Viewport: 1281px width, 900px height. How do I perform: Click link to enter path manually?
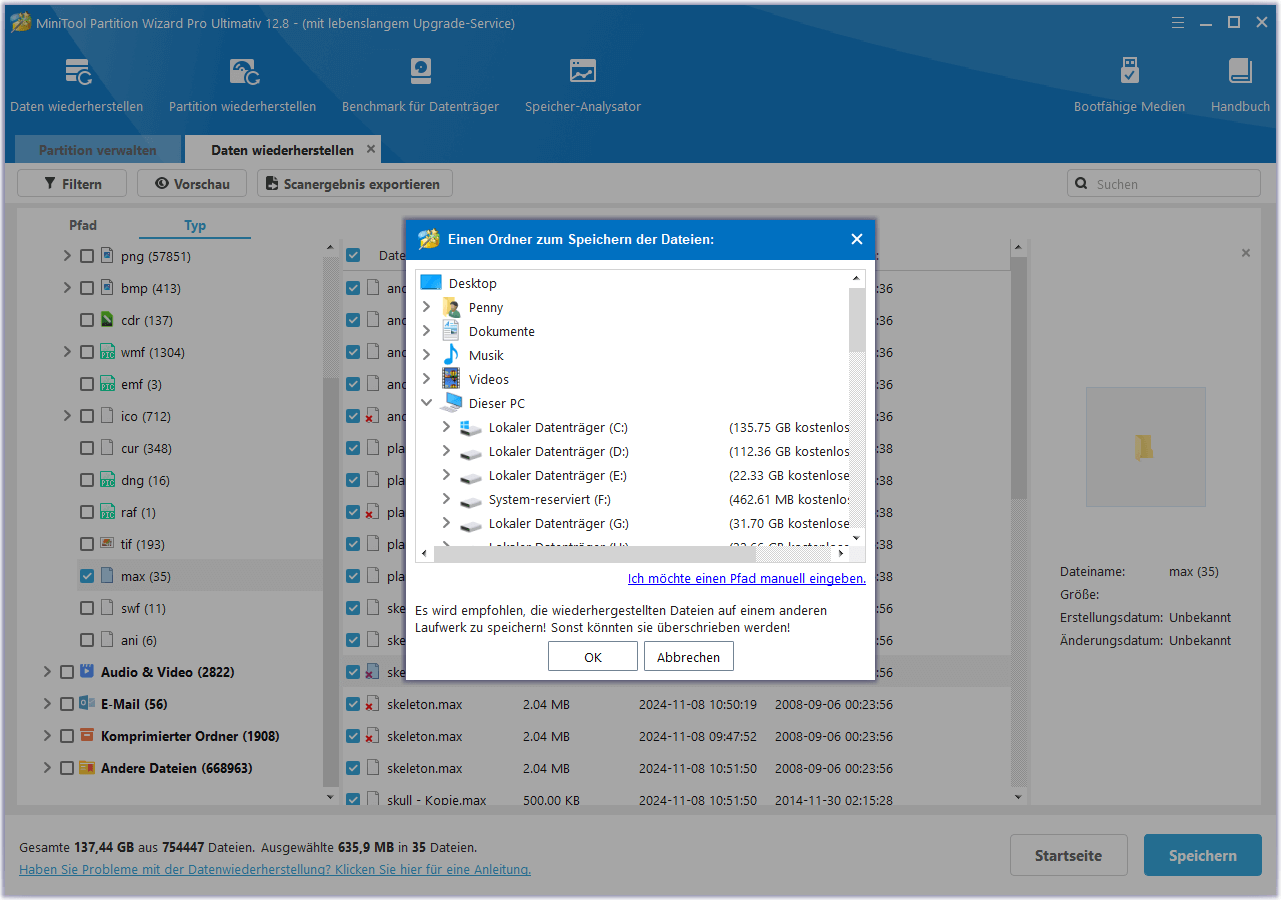tap(747, 579)
